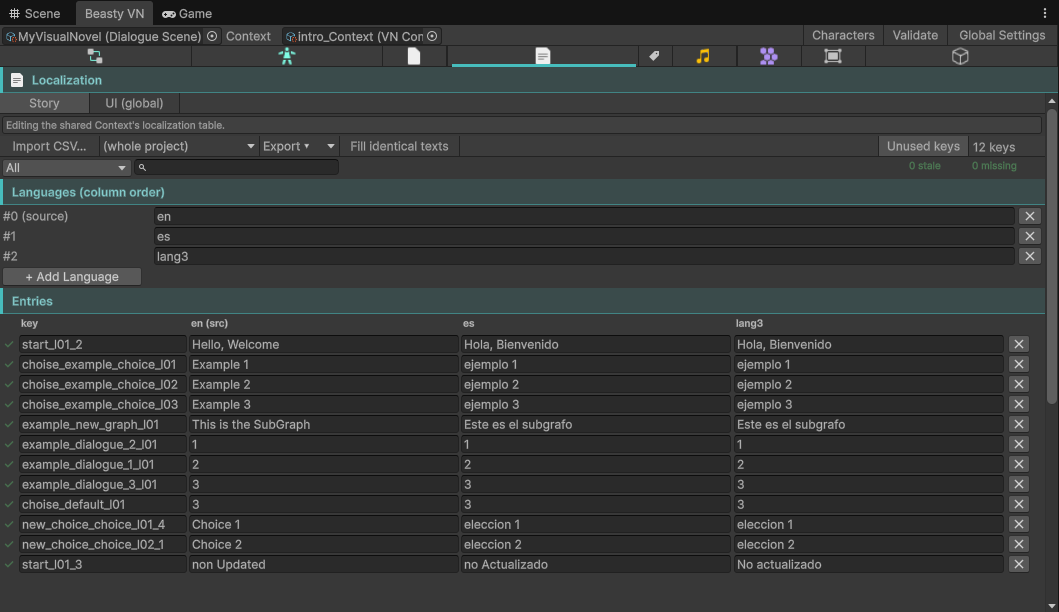Remove the 'lang3' language
Screen dimensions: 1059x612
1029,256
